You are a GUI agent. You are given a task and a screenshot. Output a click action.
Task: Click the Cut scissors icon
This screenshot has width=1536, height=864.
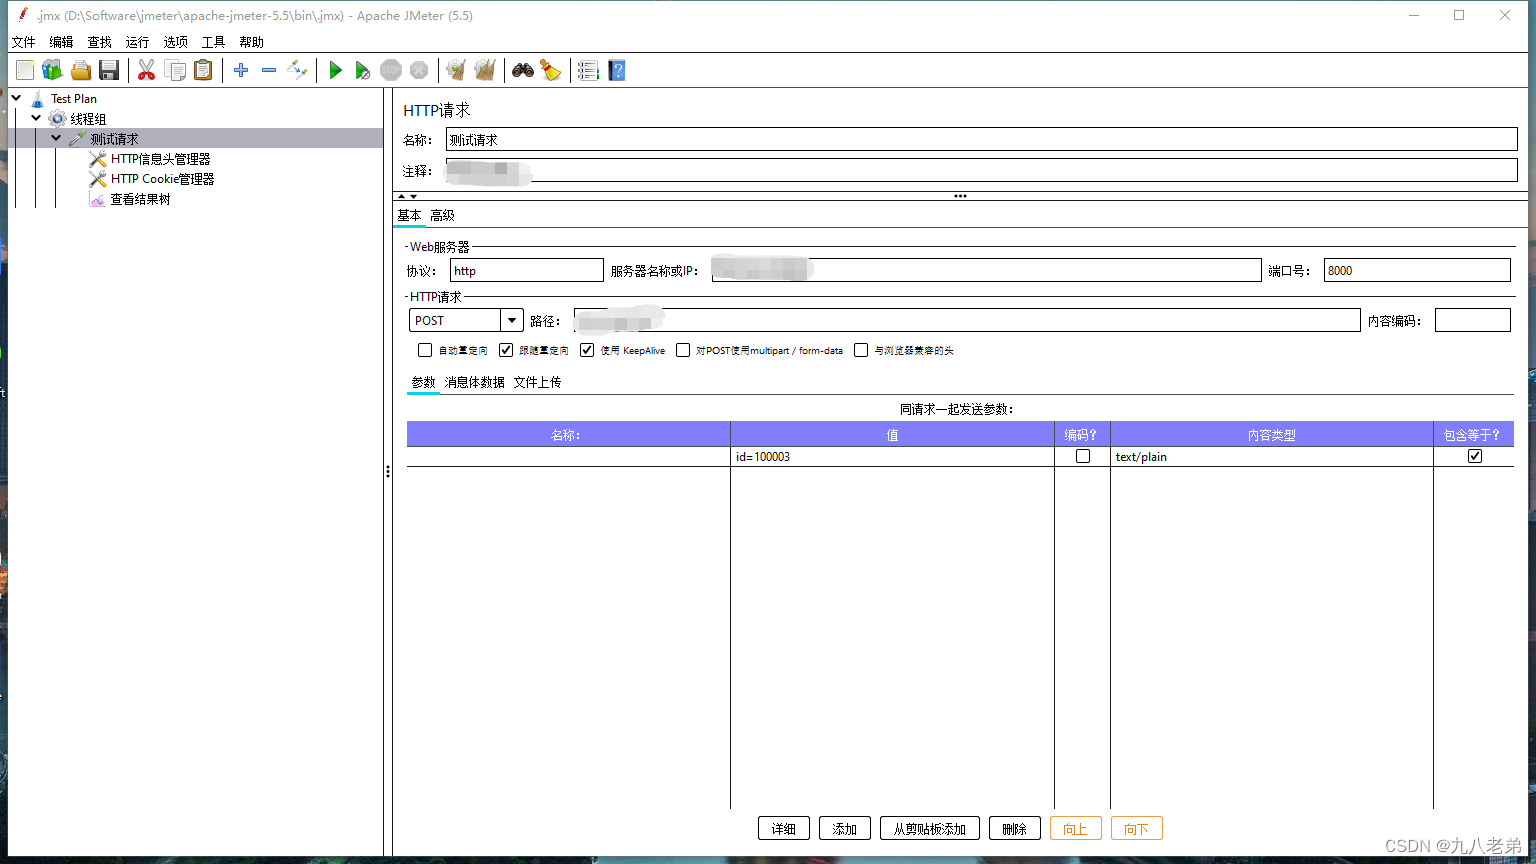click(146, 70)
